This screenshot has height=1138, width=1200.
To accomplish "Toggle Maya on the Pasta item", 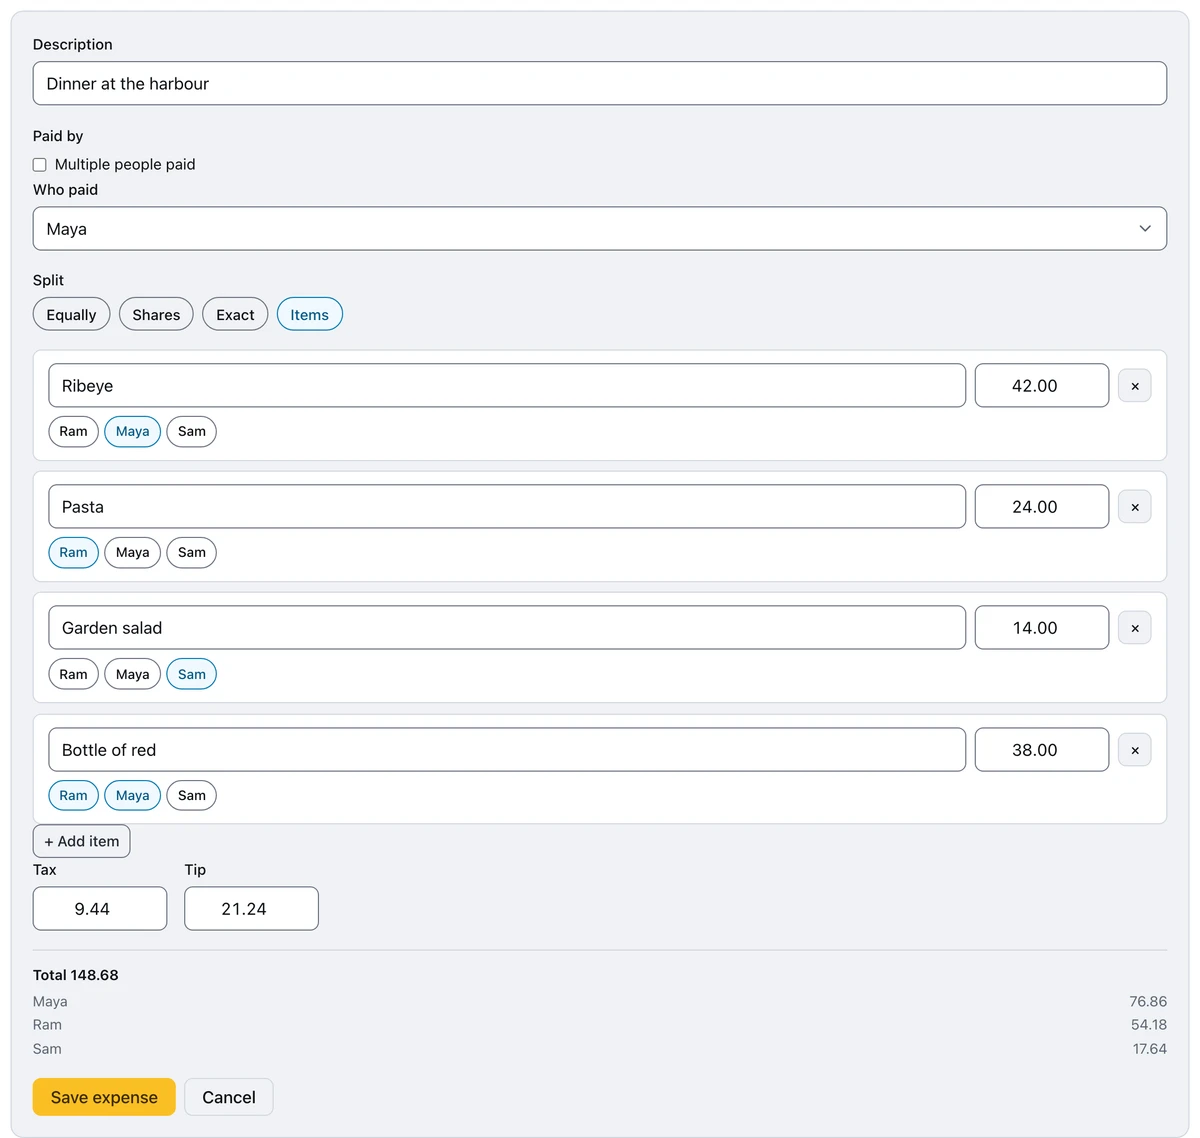I will click(x=132, y=553).
